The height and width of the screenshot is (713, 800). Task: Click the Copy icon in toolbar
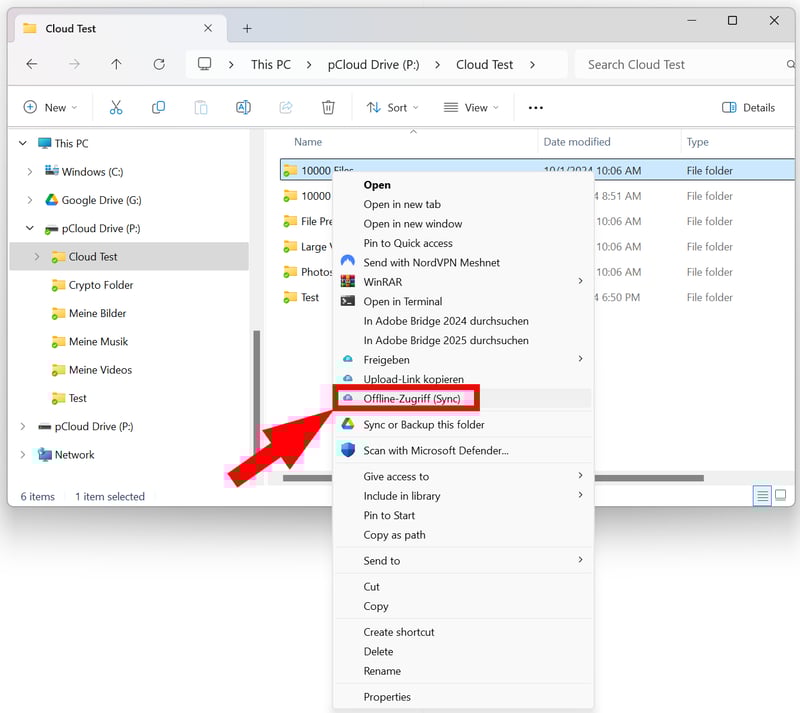coord(158,107)
